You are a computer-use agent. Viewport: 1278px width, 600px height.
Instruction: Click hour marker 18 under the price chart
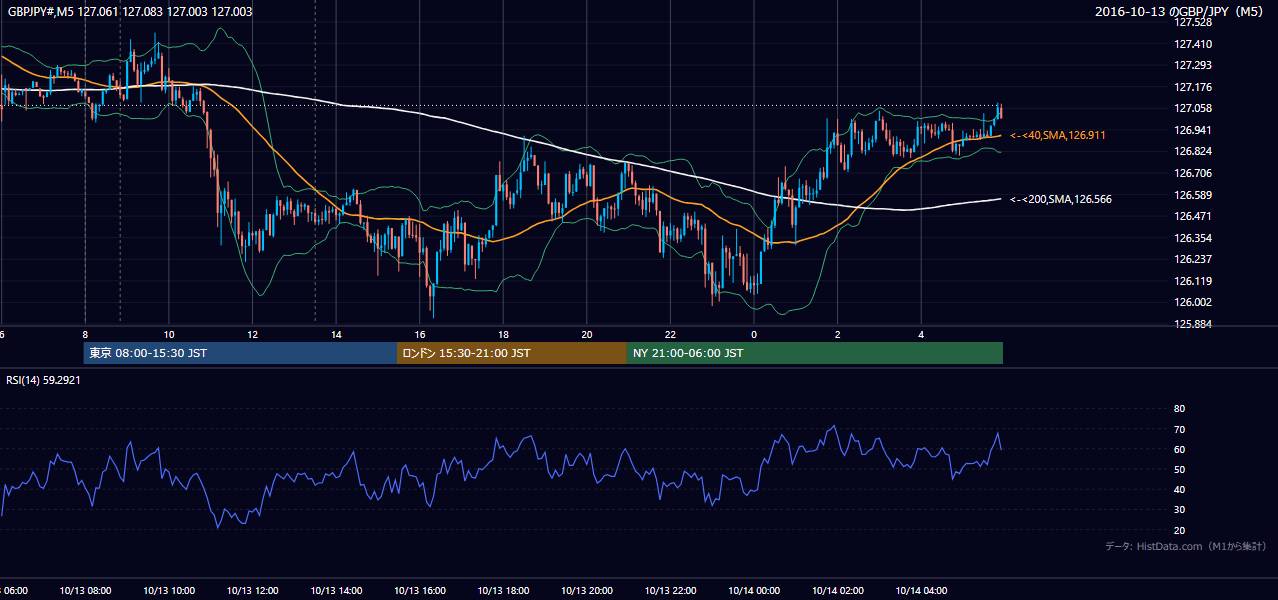tap(503, 335)
